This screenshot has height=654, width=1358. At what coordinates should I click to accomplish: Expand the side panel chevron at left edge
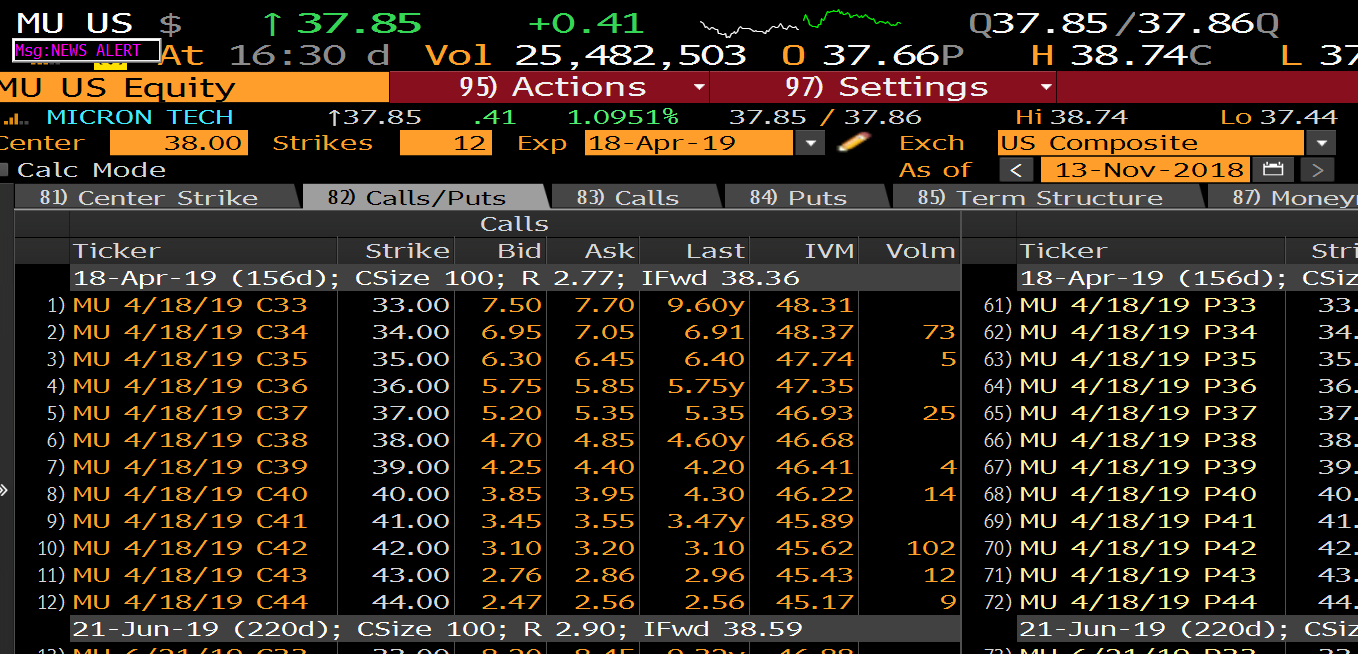(x=4, y=490)
